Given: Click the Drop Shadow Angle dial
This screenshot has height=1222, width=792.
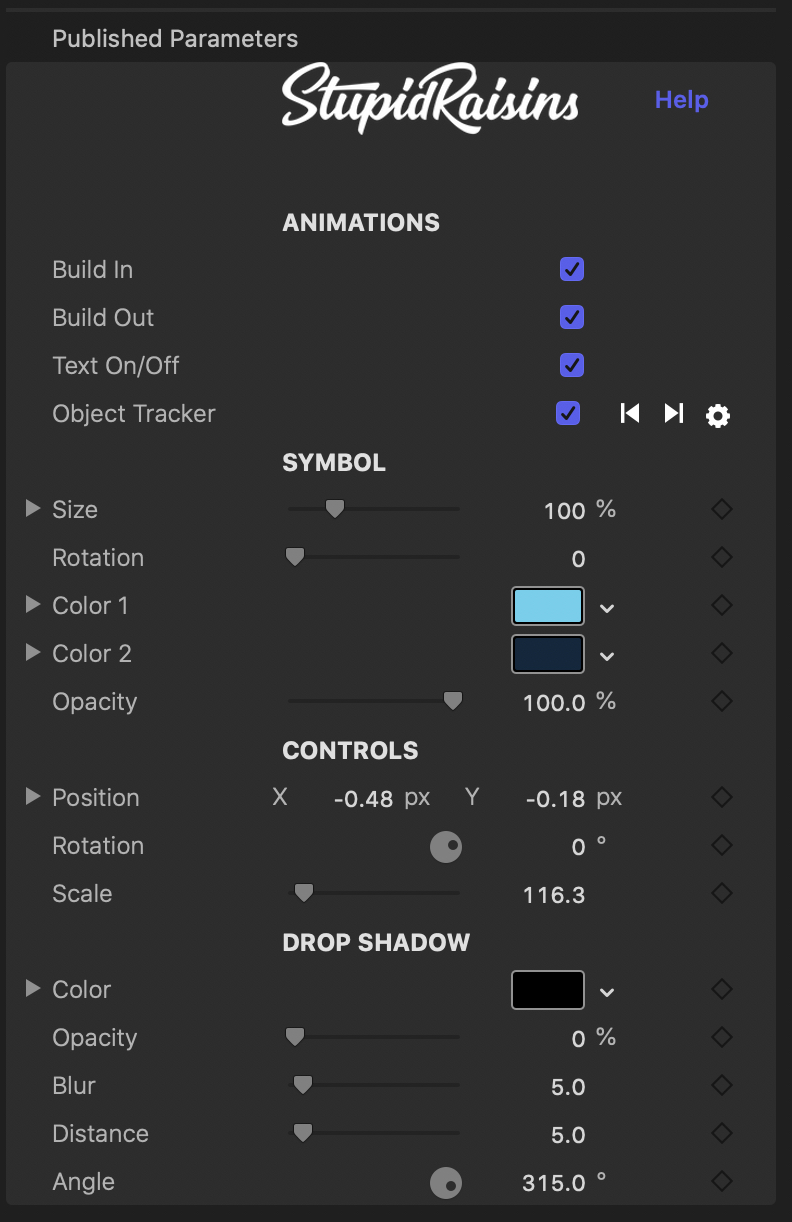Looking at the screenshot, I should (446, 1183).
